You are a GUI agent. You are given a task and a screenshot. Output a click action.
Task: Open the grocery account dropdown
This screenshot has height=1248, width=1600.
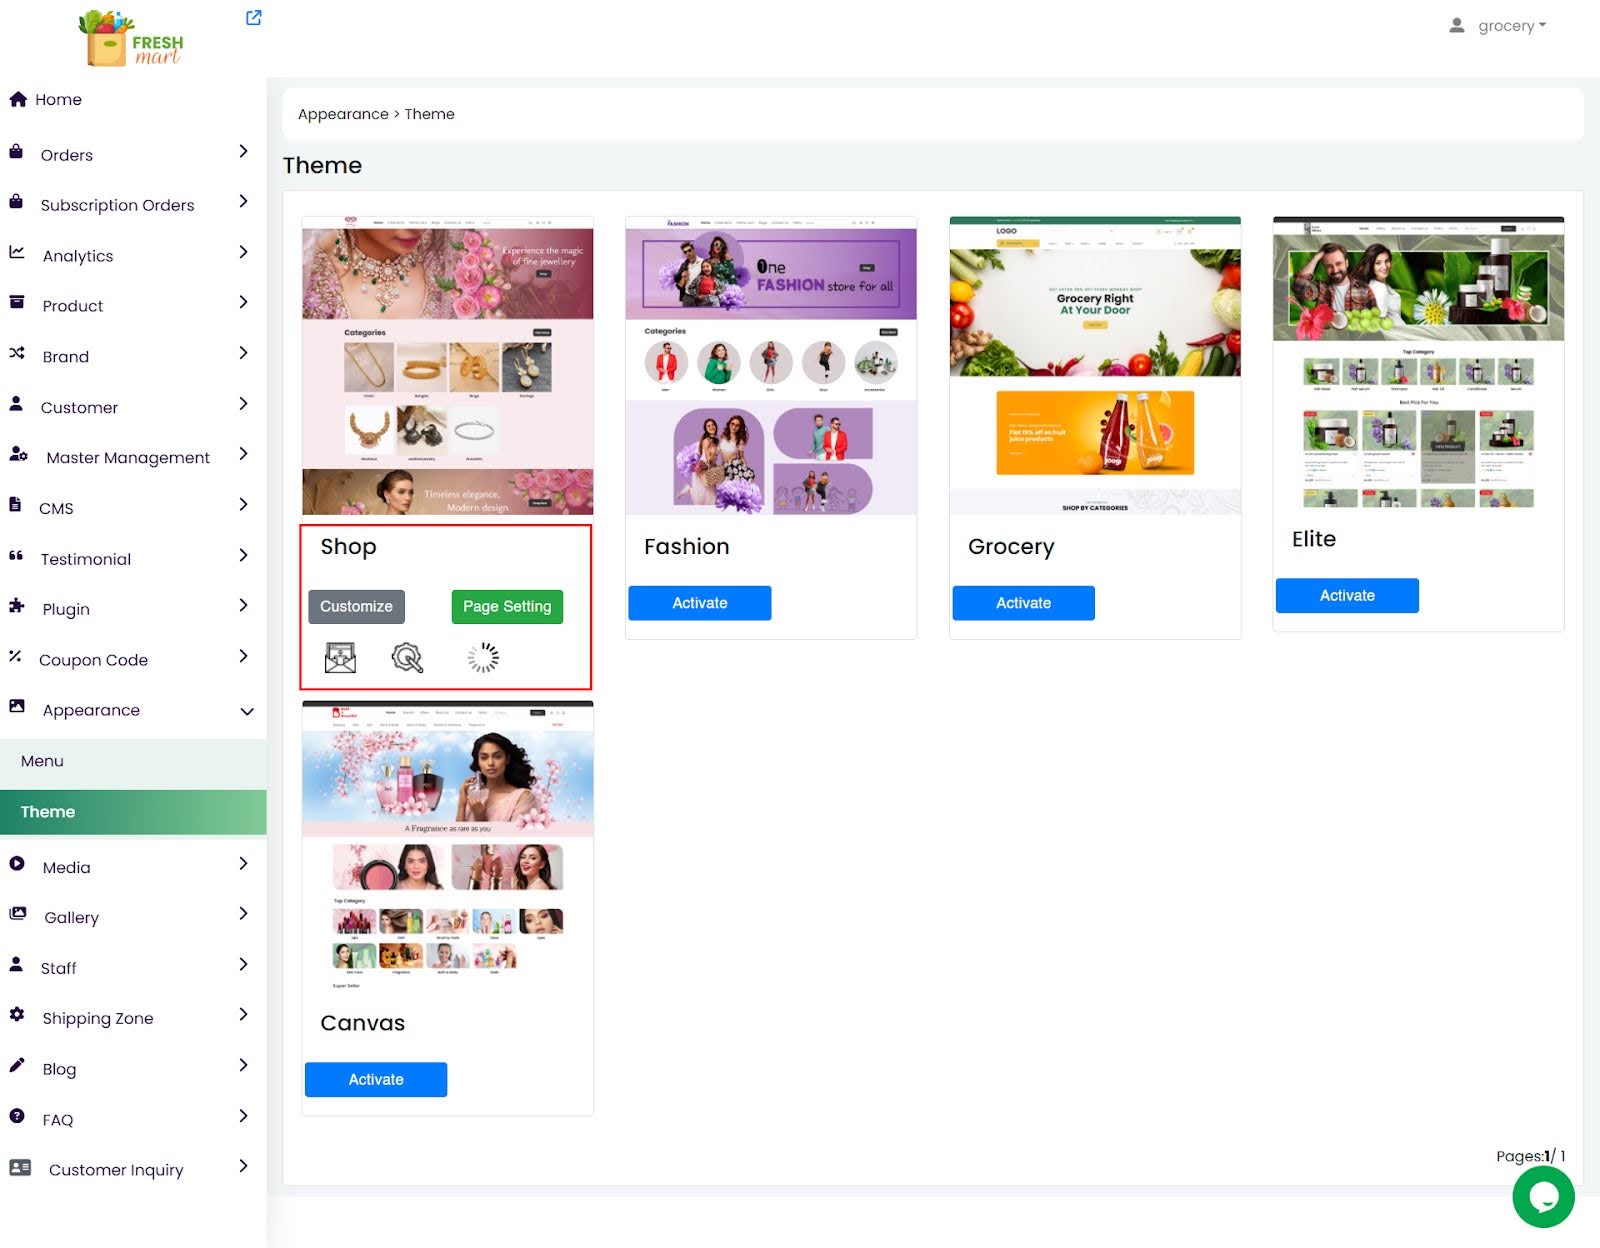(1511, 26)
